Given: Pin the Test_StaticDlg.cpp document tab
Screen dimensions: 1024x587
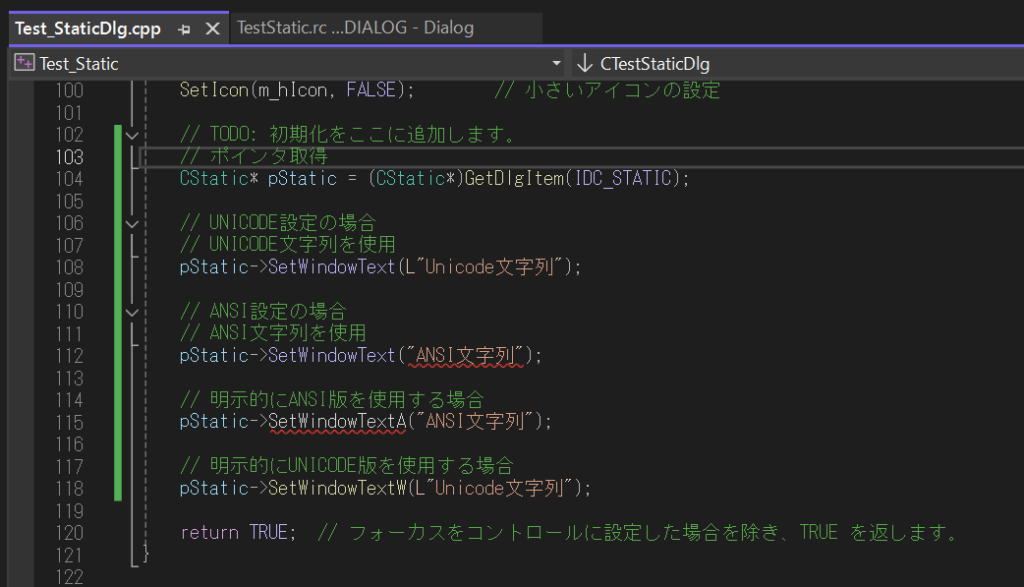Looking at the screenshot, I should pyautogui.click(x=184, y=28).
